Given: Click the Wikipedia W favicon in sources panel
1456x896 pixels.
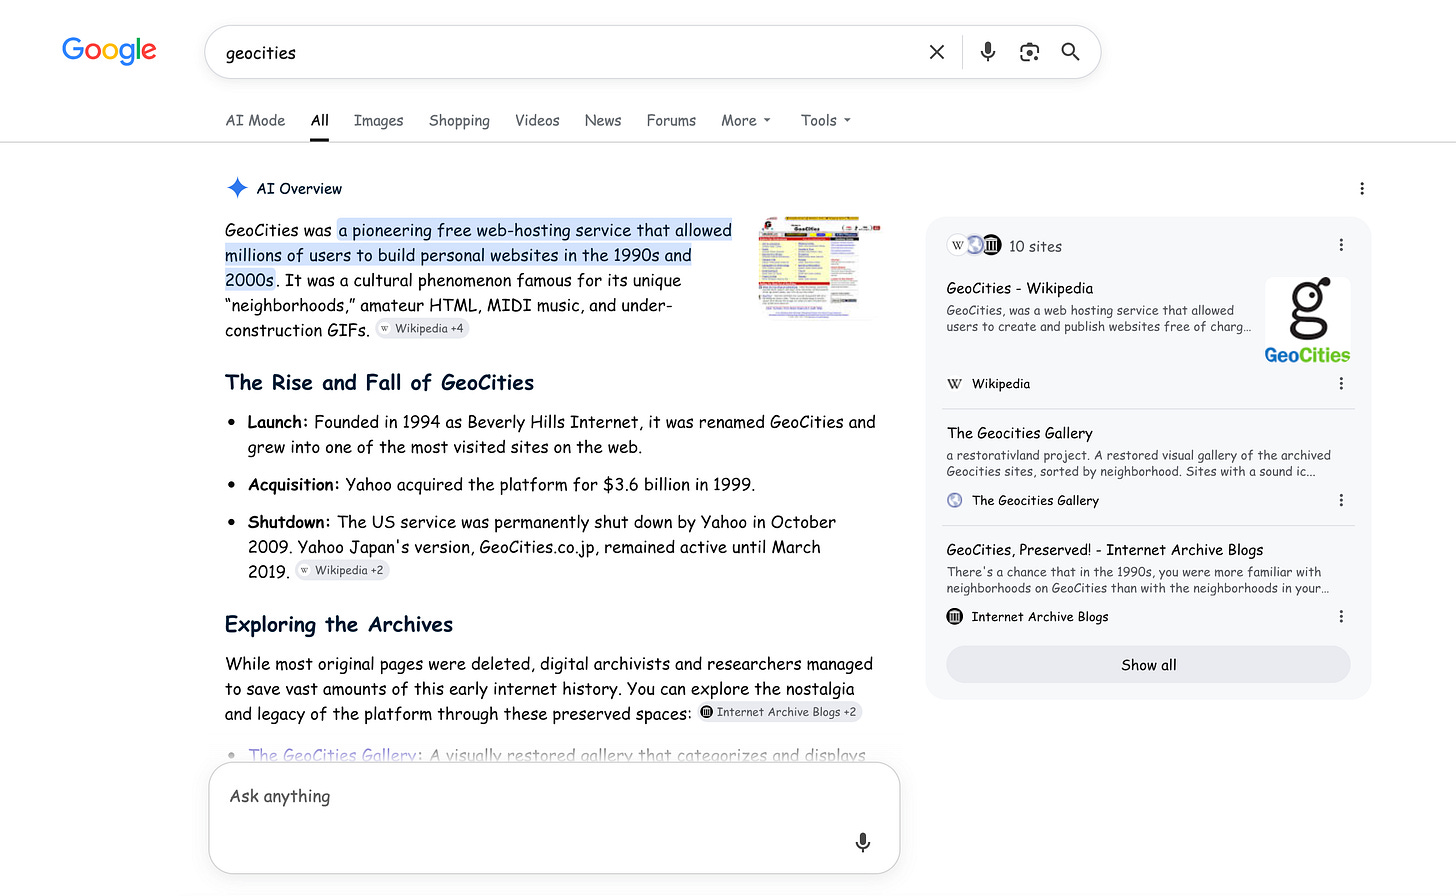Looking at the screenshot, I should (955, 384).
